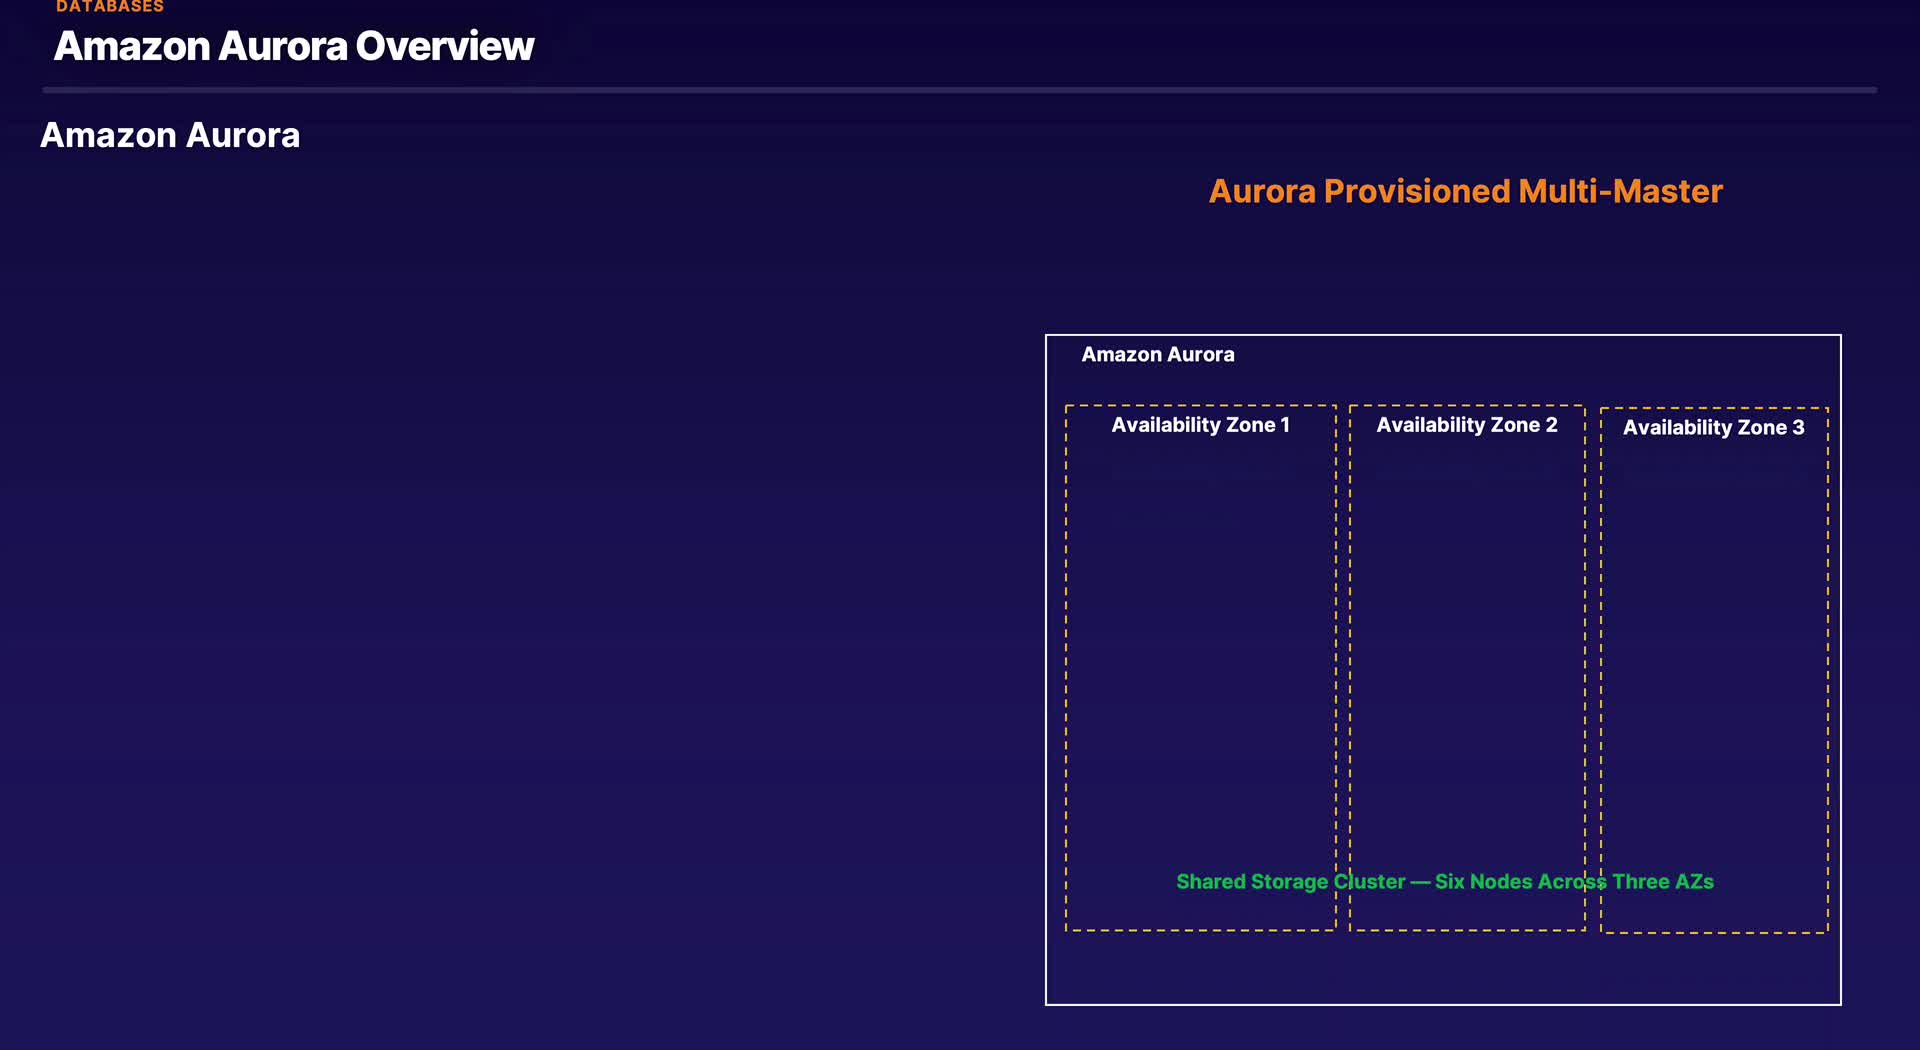Click the empty area inside the Availability Zone 2 box
This screenshot has width=1920, height=1050.
1467,650
